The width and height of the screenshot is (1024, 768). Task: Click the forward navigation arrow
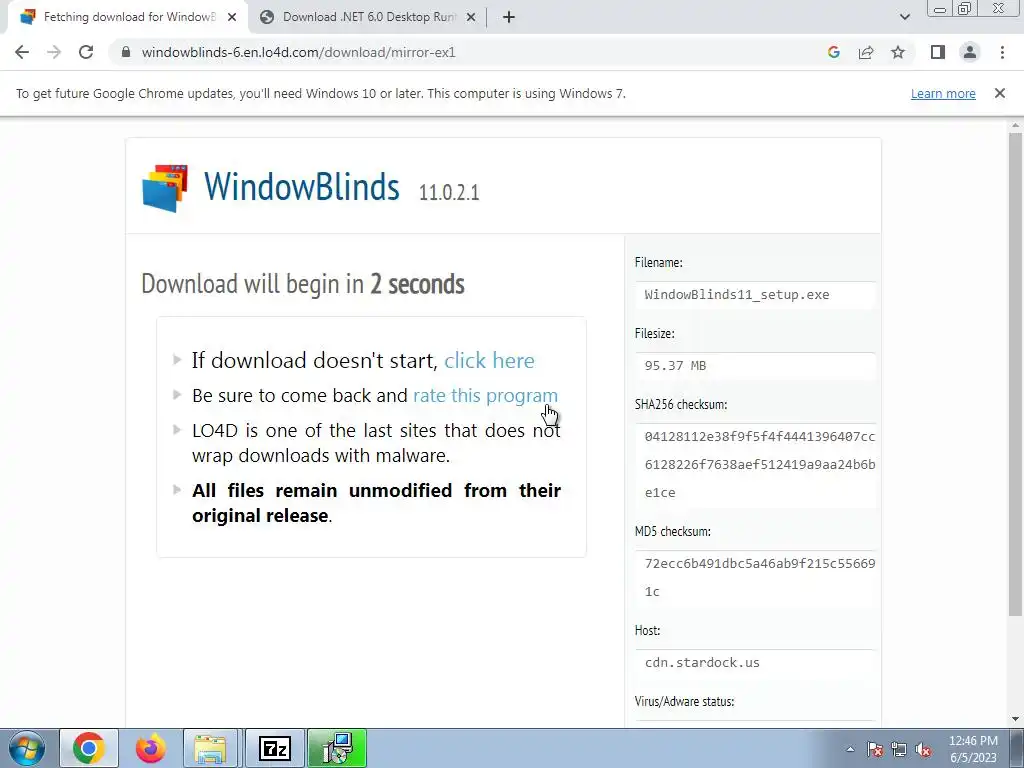pyautogui.click(x=54, y=52)
